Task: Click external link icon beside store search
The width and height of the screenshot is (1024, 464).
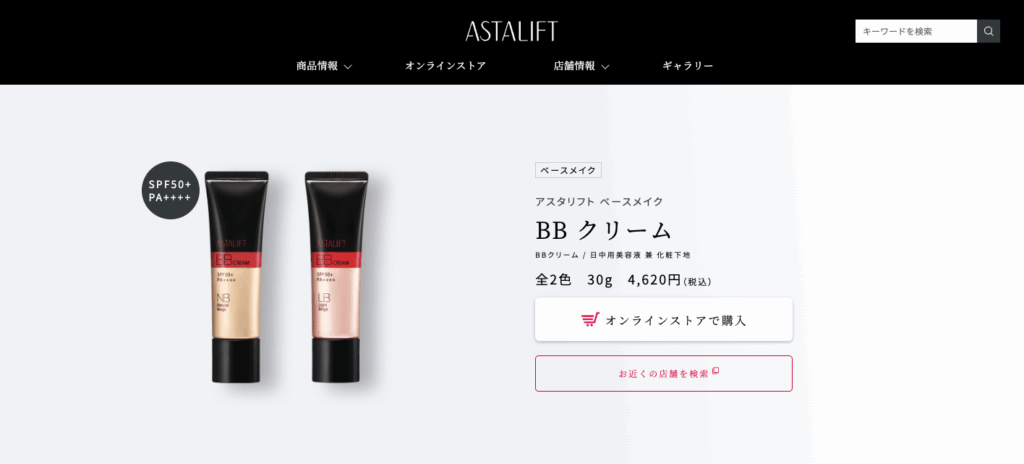Action: pos(715,371)
